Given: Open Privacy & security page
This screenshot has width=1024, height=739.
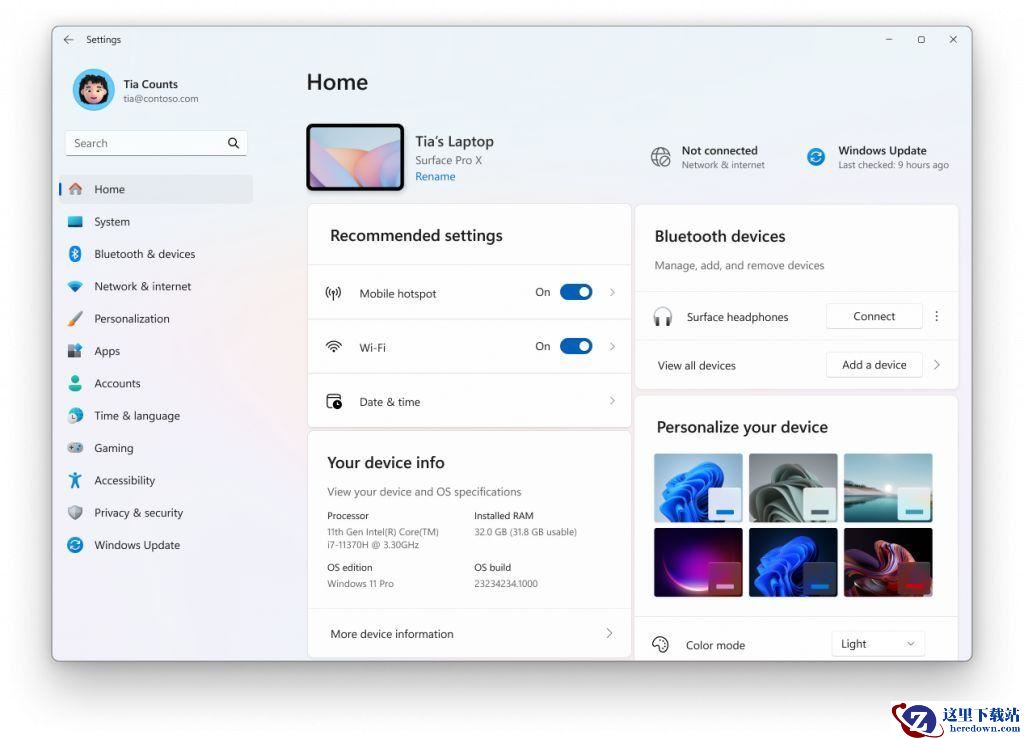Looking at the screenshot, I should pyautogui.click(x=156, y=512).
